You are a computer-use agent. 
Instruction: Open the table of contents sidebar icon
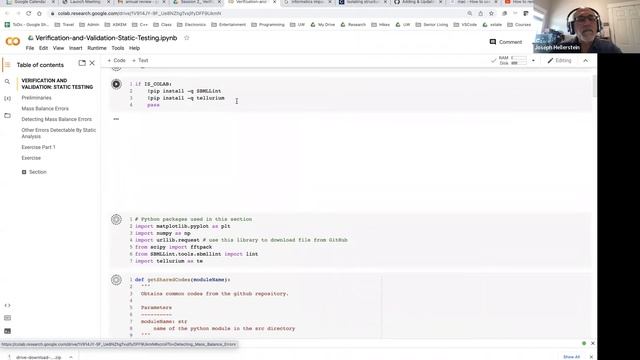(7, 64)
